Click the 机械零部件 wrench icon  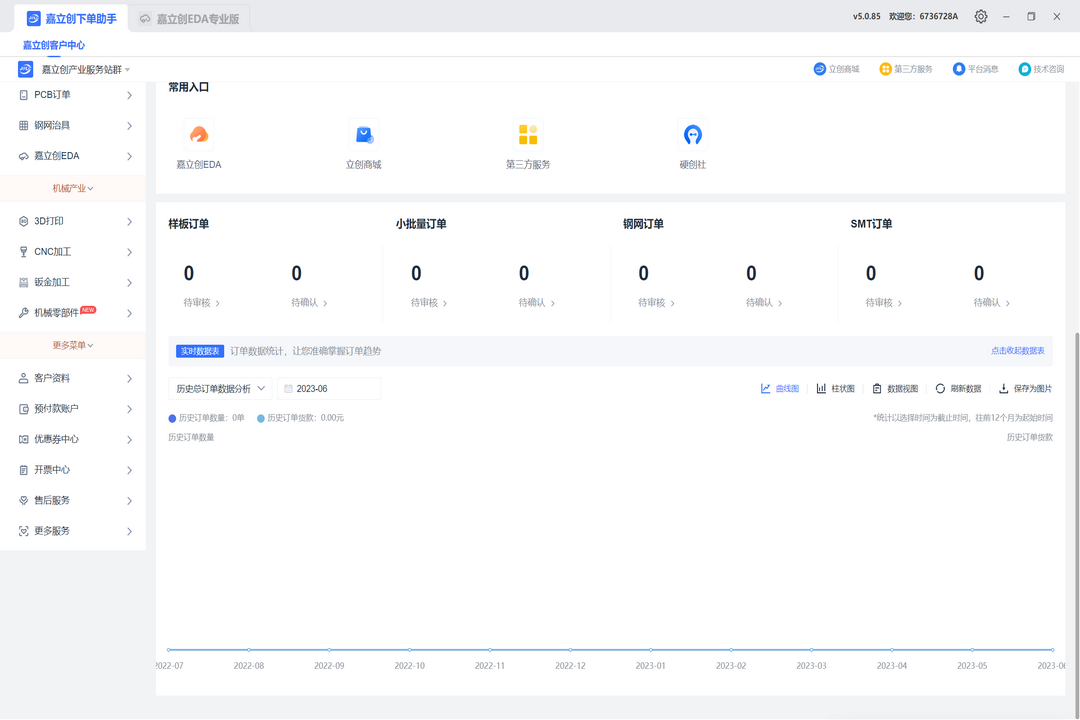[23, 313]
